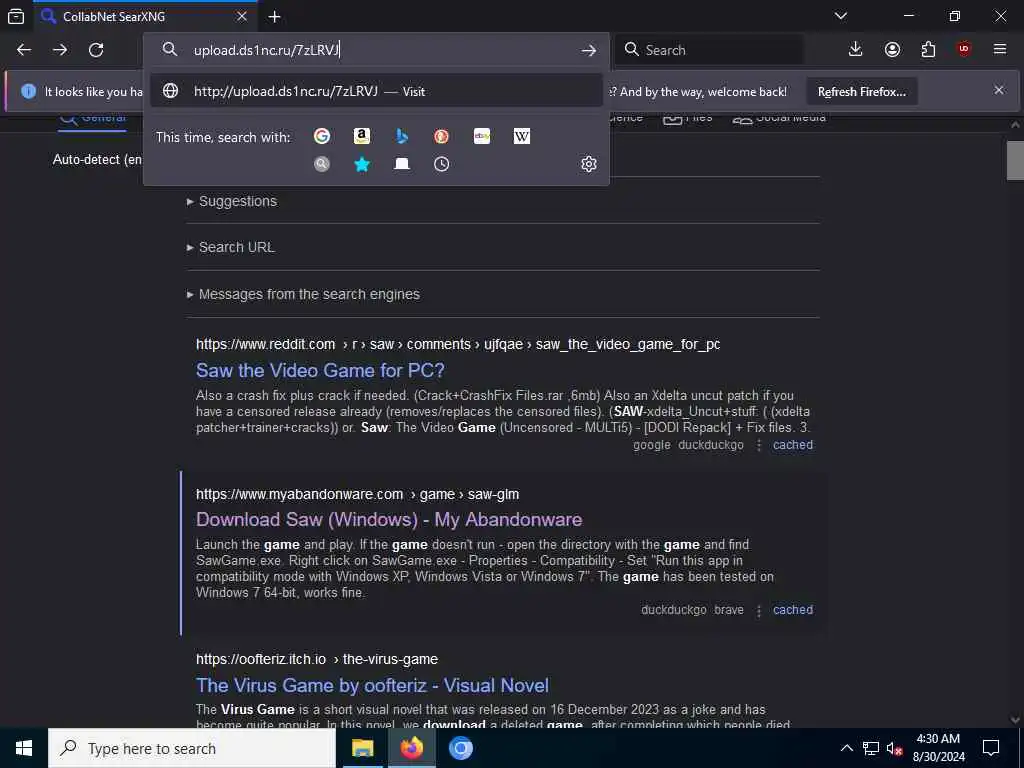Click the Go arrow in the address bar
Image resolution: width=1024 pixels, height=768 pixels.
588,50
